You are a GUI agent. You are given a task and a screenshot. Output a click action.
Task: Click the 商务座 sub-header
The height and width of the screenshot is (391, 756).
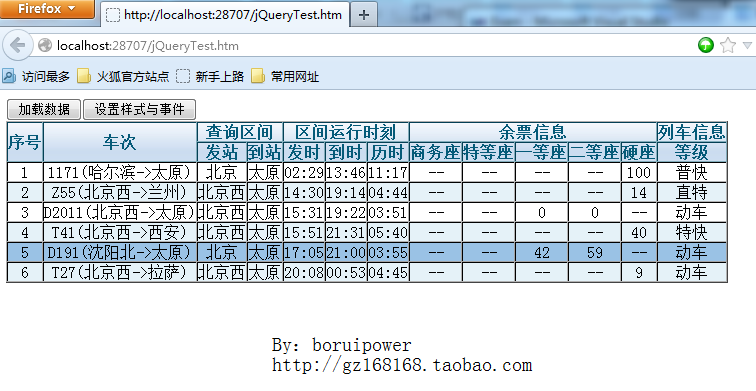435,152
